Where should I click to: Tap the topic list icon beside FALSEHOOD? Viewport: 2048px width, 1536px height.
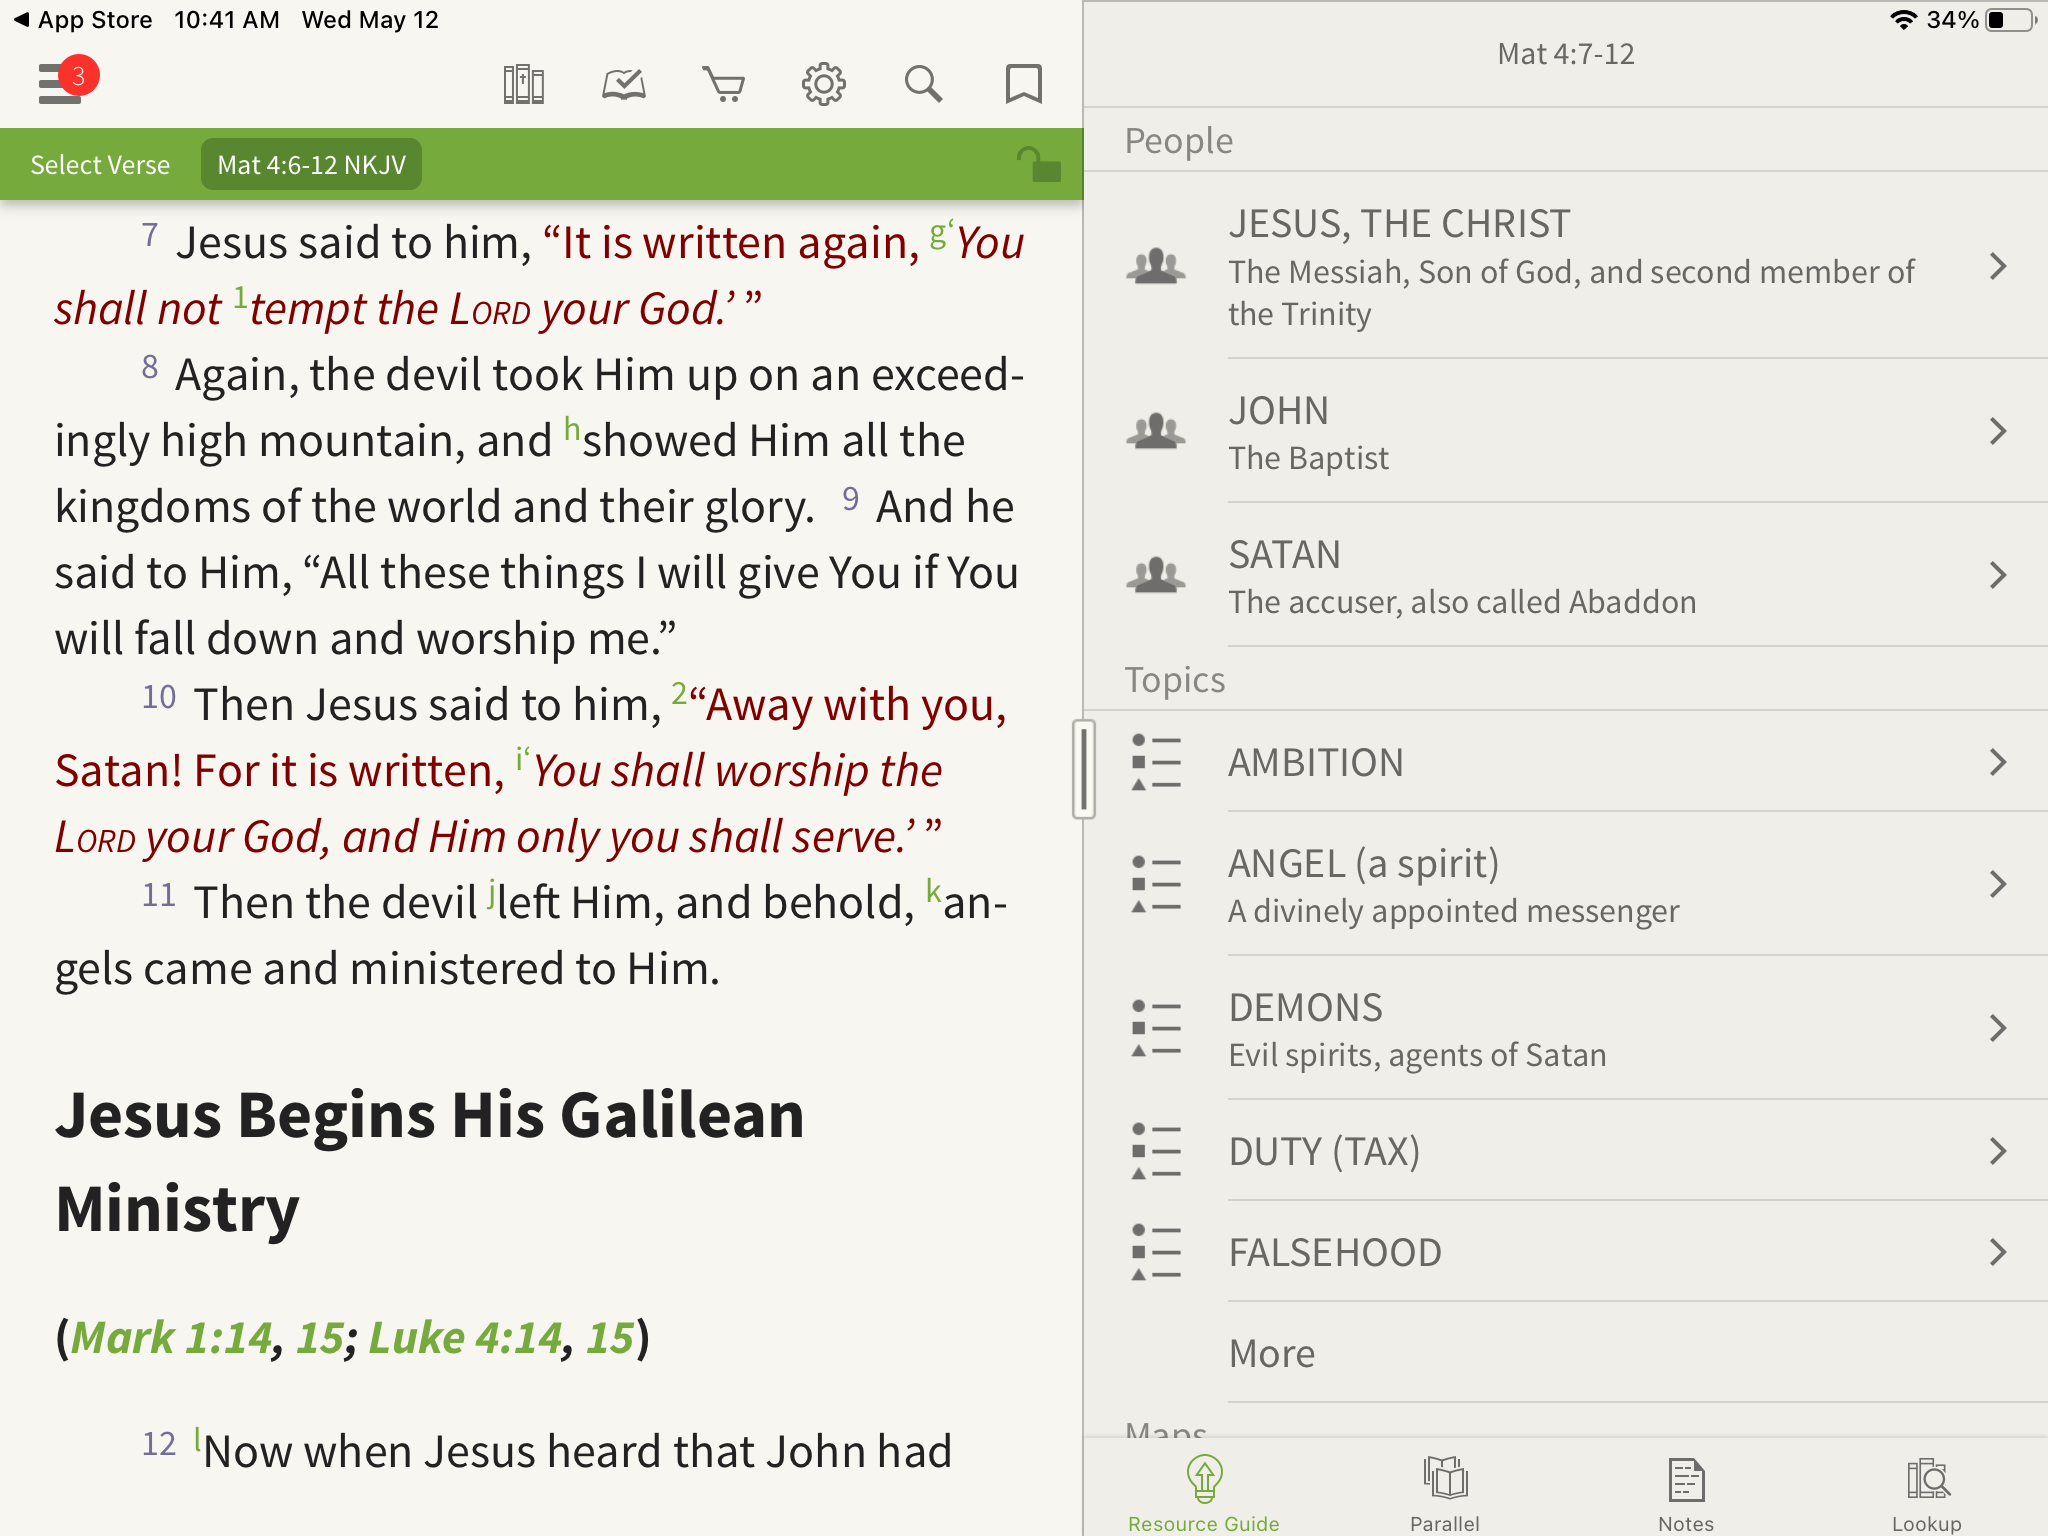coord(1156,1252)
